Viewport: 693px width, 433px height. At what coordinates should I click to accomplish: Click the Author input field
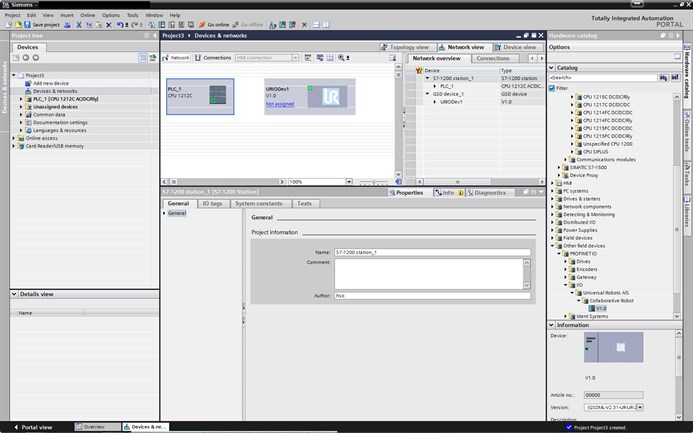tap(432, 296)
